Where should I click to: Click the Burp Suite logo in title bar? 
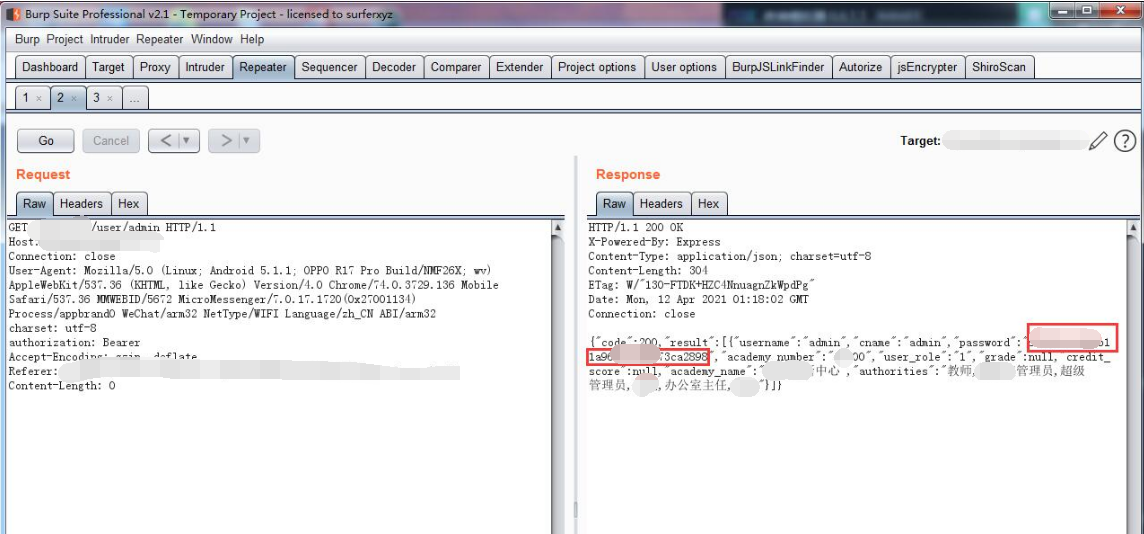[x=13, y=13]
